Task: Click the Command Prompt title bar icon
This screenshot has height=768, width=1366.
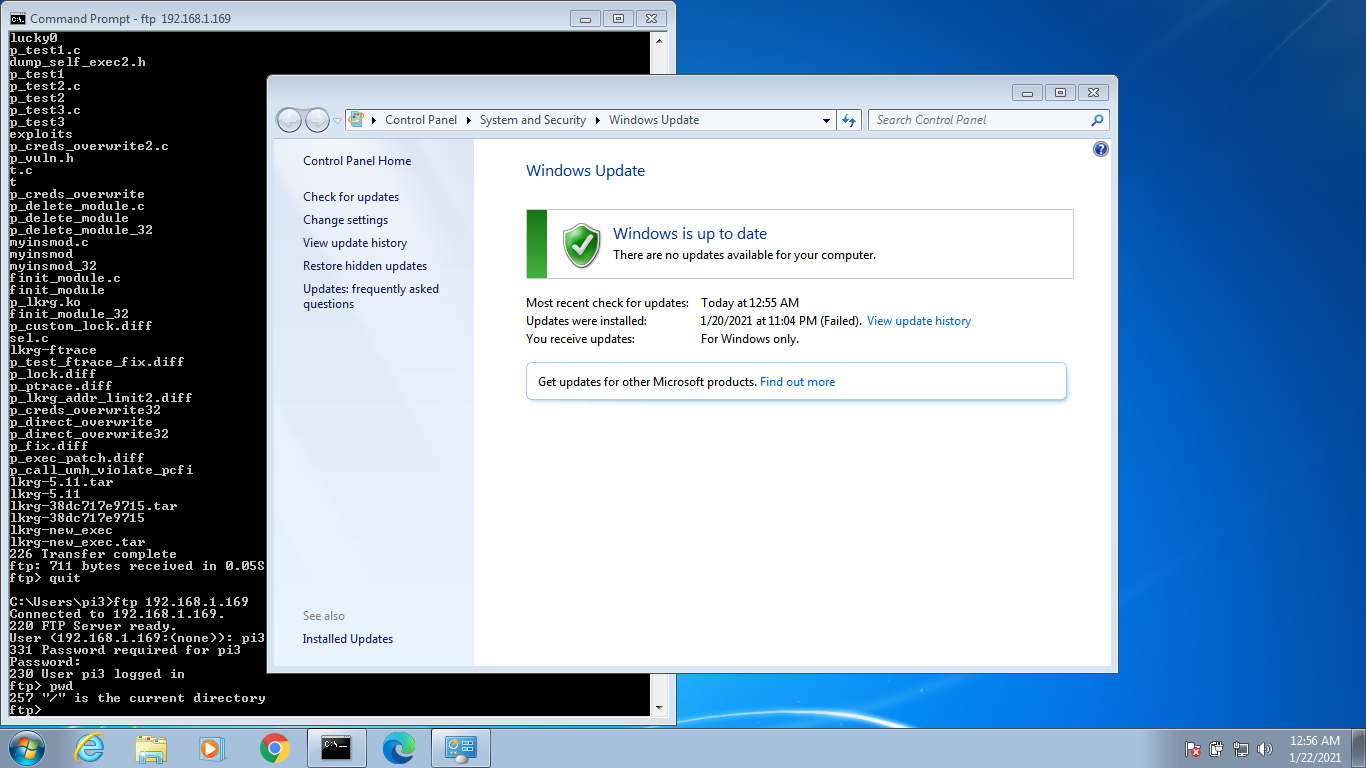Action: coord(17,18)
